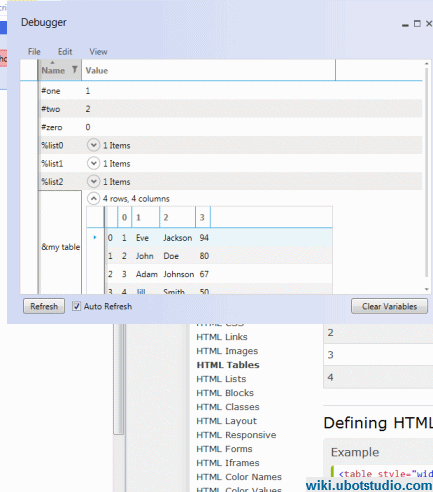Click the table cell containing Eve

pos(142,238)
